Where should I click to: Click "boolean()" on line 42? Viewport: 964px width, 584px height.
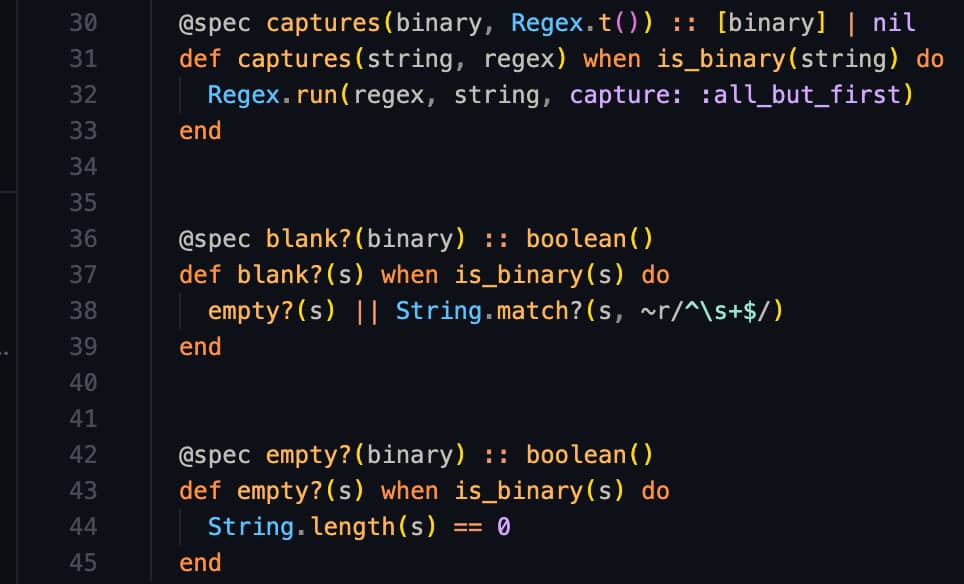tap(590, 455)
